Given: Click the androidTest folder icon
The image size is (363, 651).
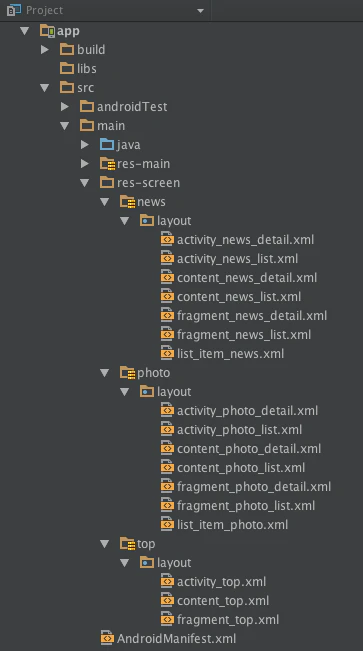Looking at the screenshot, I should click(87, 106).
